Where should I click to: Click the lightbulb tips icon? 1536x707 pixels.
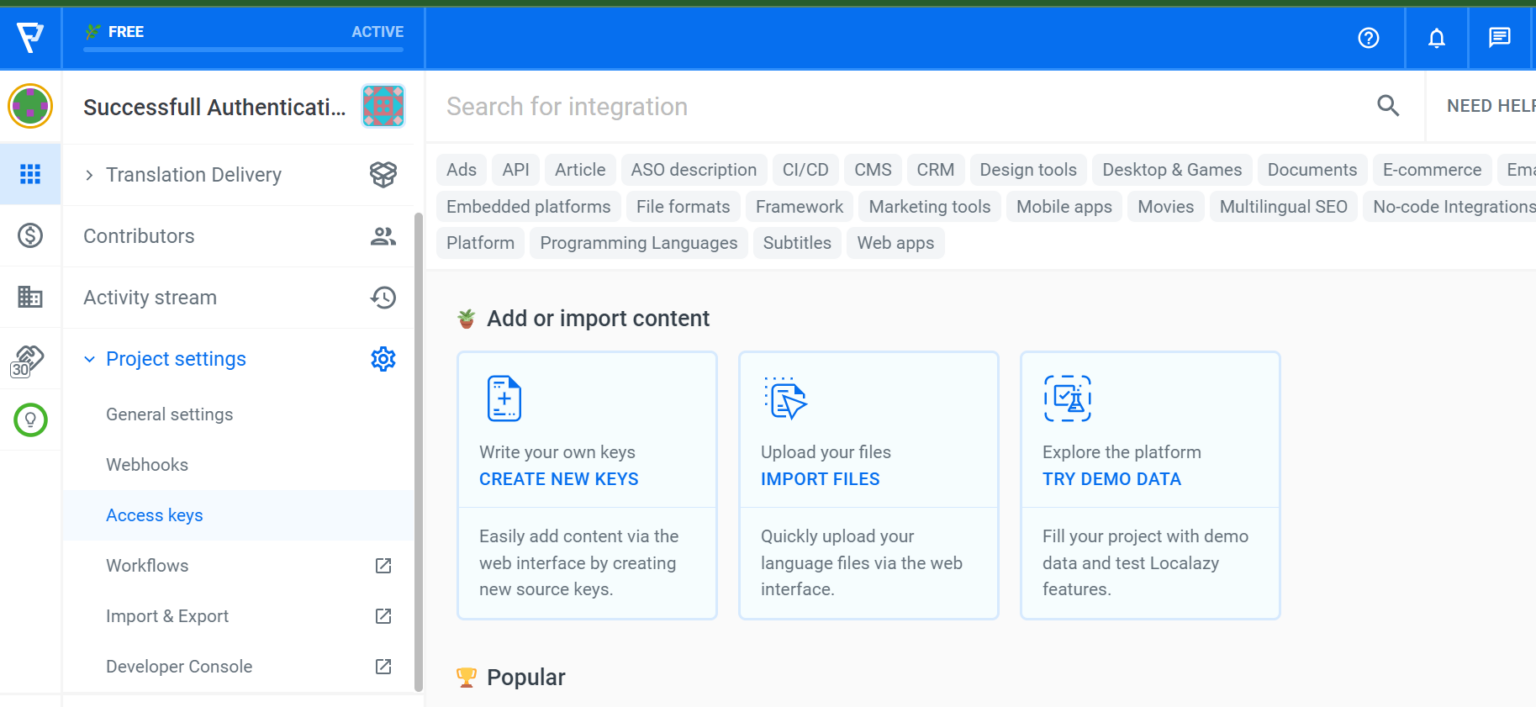click(30, 420)
